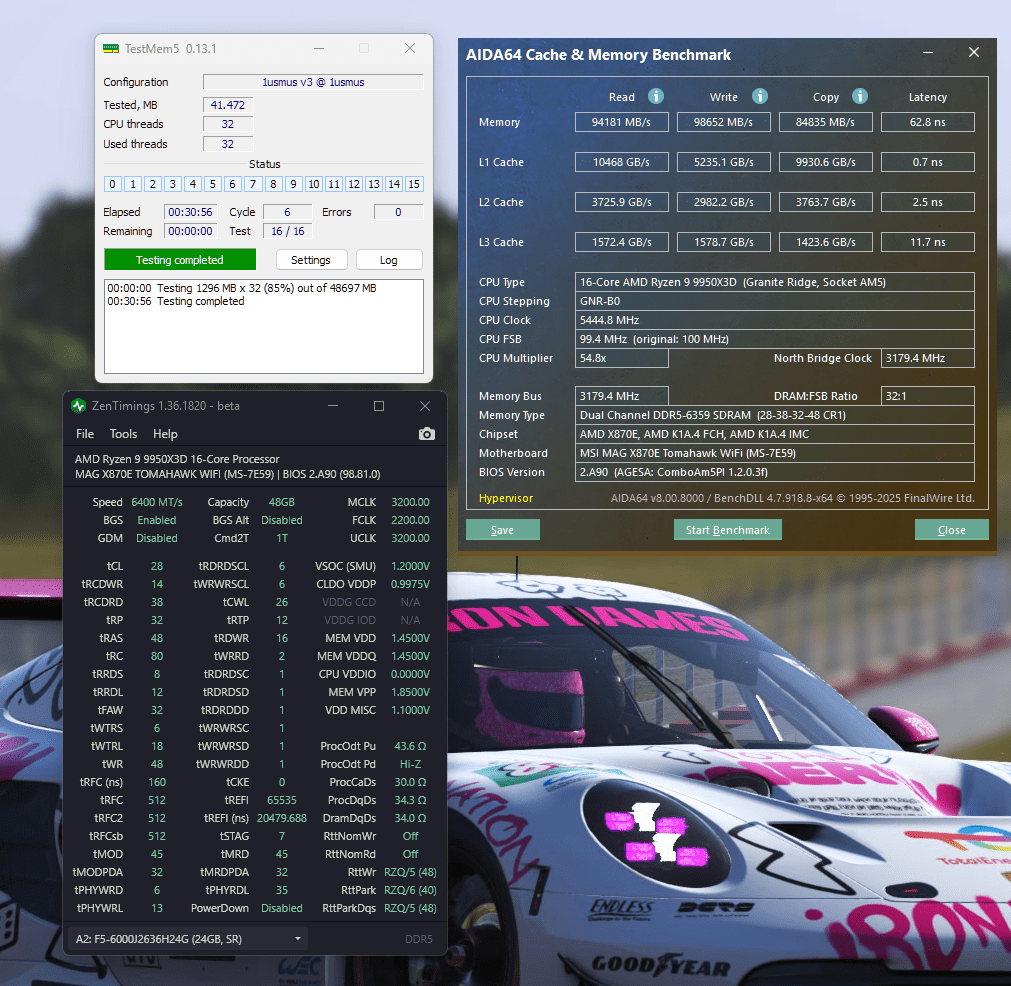The width and height of the screenshot is (1011, 986).
Task: Click CPU Type field 16-Core AMD Ryzen 9 9950X3D
Action: pos(774,282)
